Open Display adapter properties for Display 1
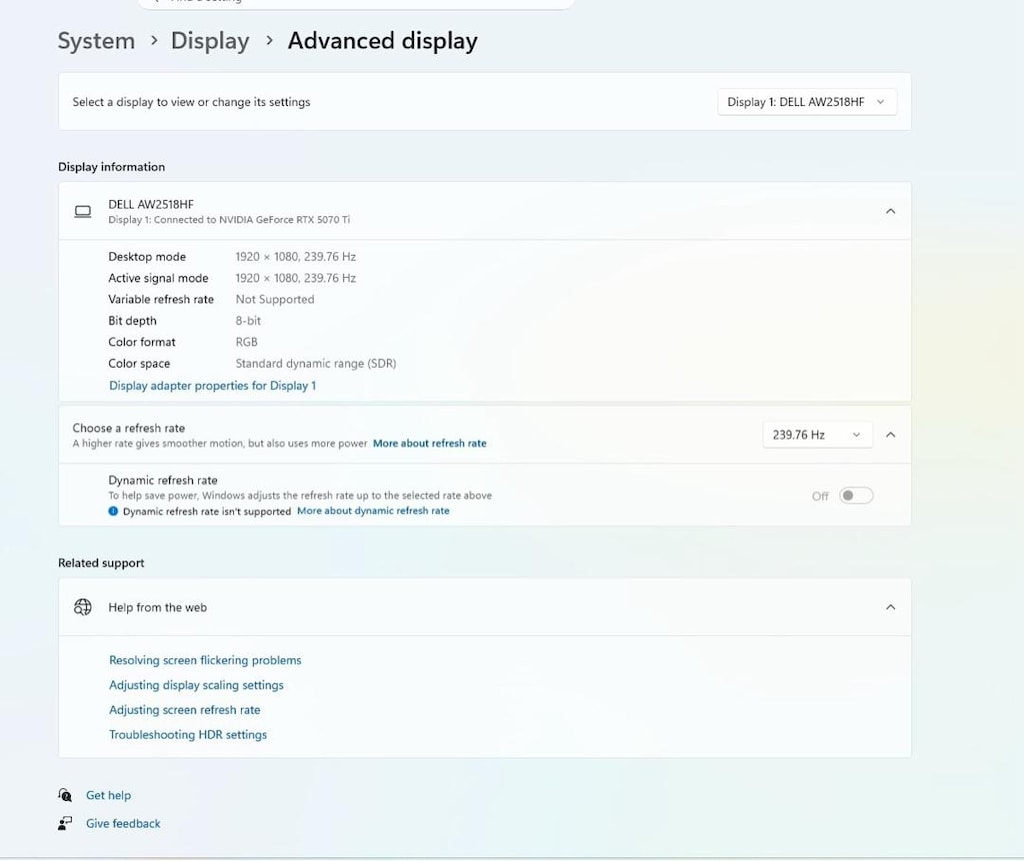Viewport: 1024px width, 861px height. [212, 385]
